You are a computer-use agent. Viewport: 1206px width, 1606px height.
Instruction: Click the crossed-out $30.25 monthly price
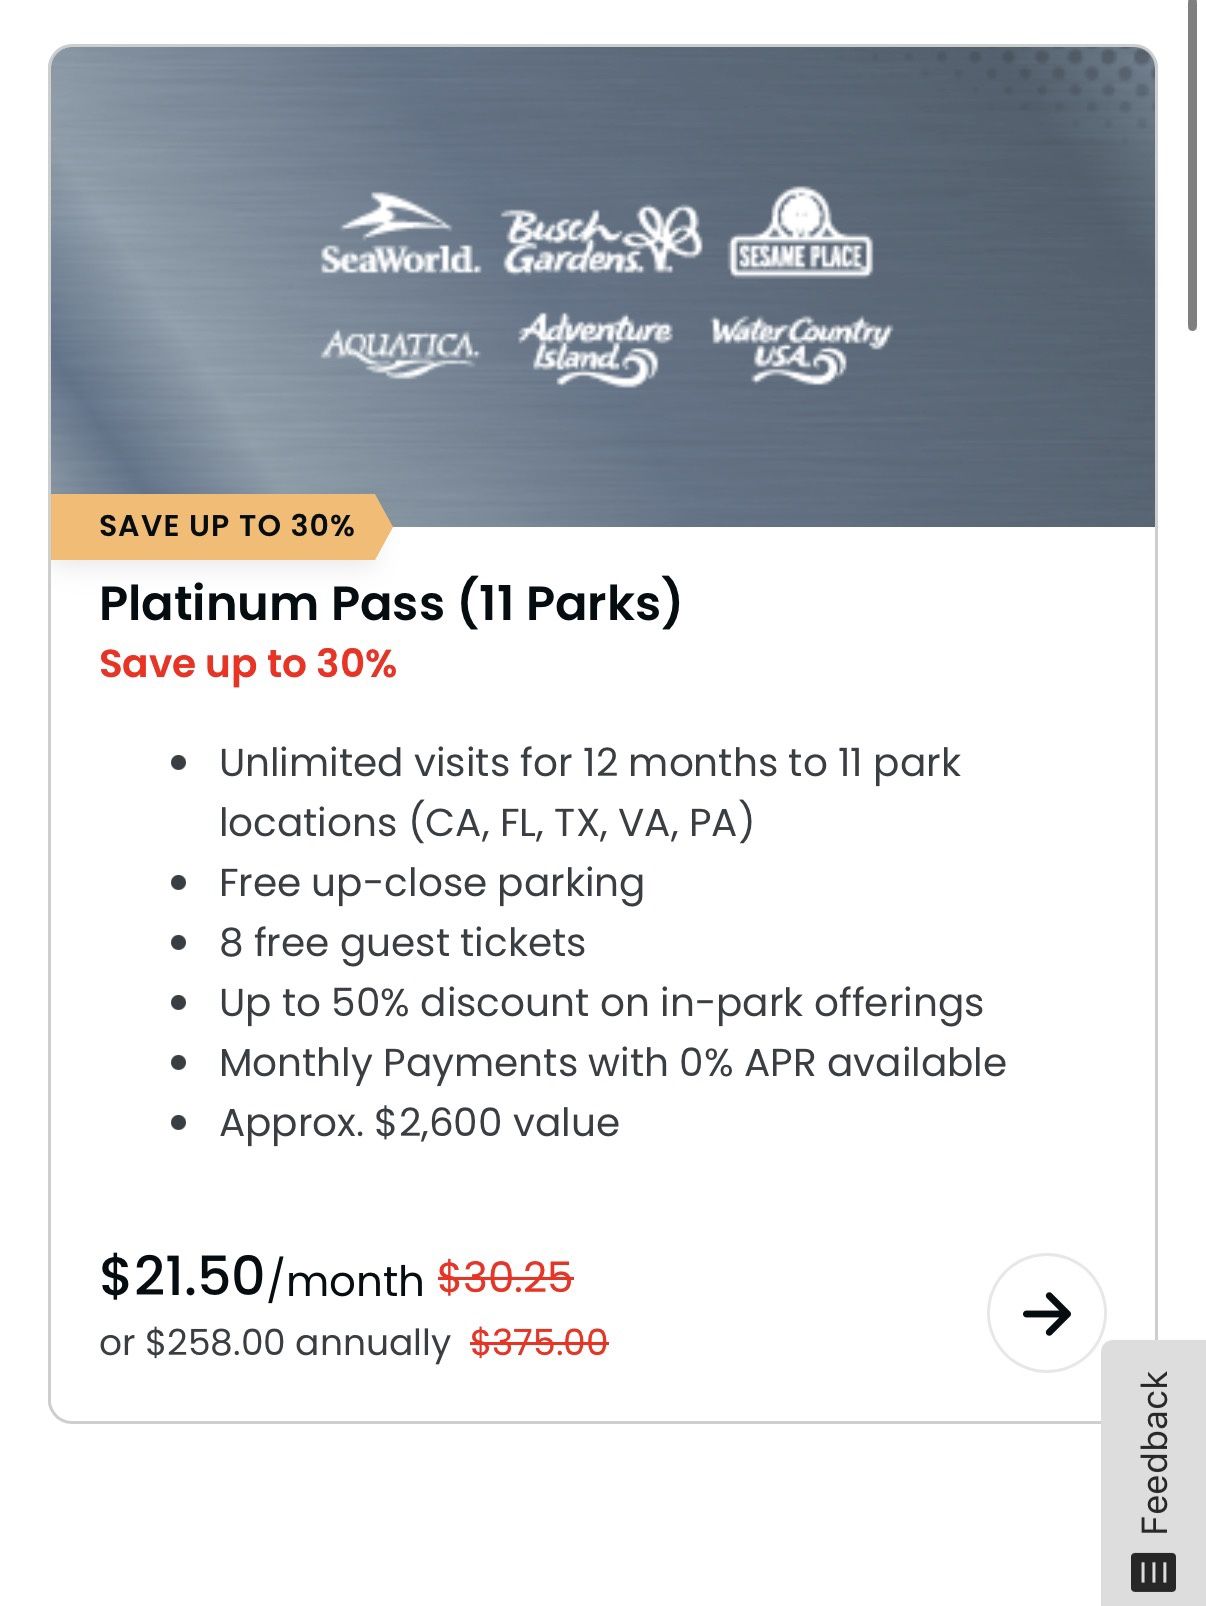(505, 1278)
